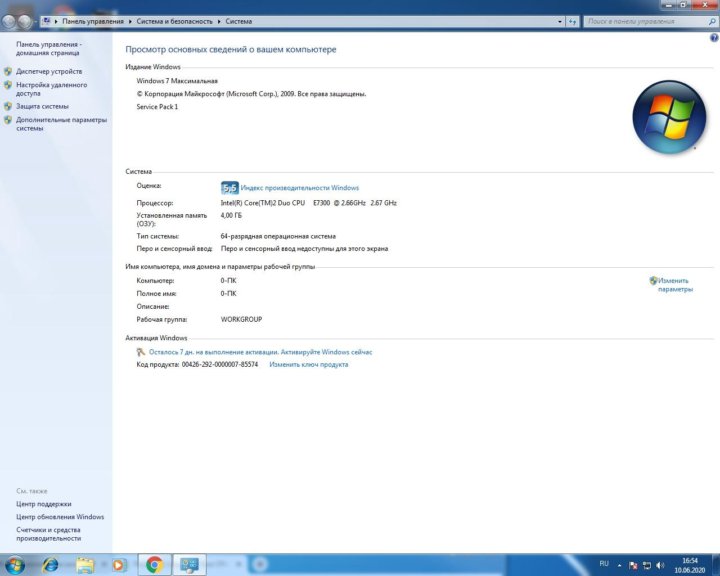Click the Back navigation arrow button
The height and width of the screenshot is (576, 720).
pos(9,21)
